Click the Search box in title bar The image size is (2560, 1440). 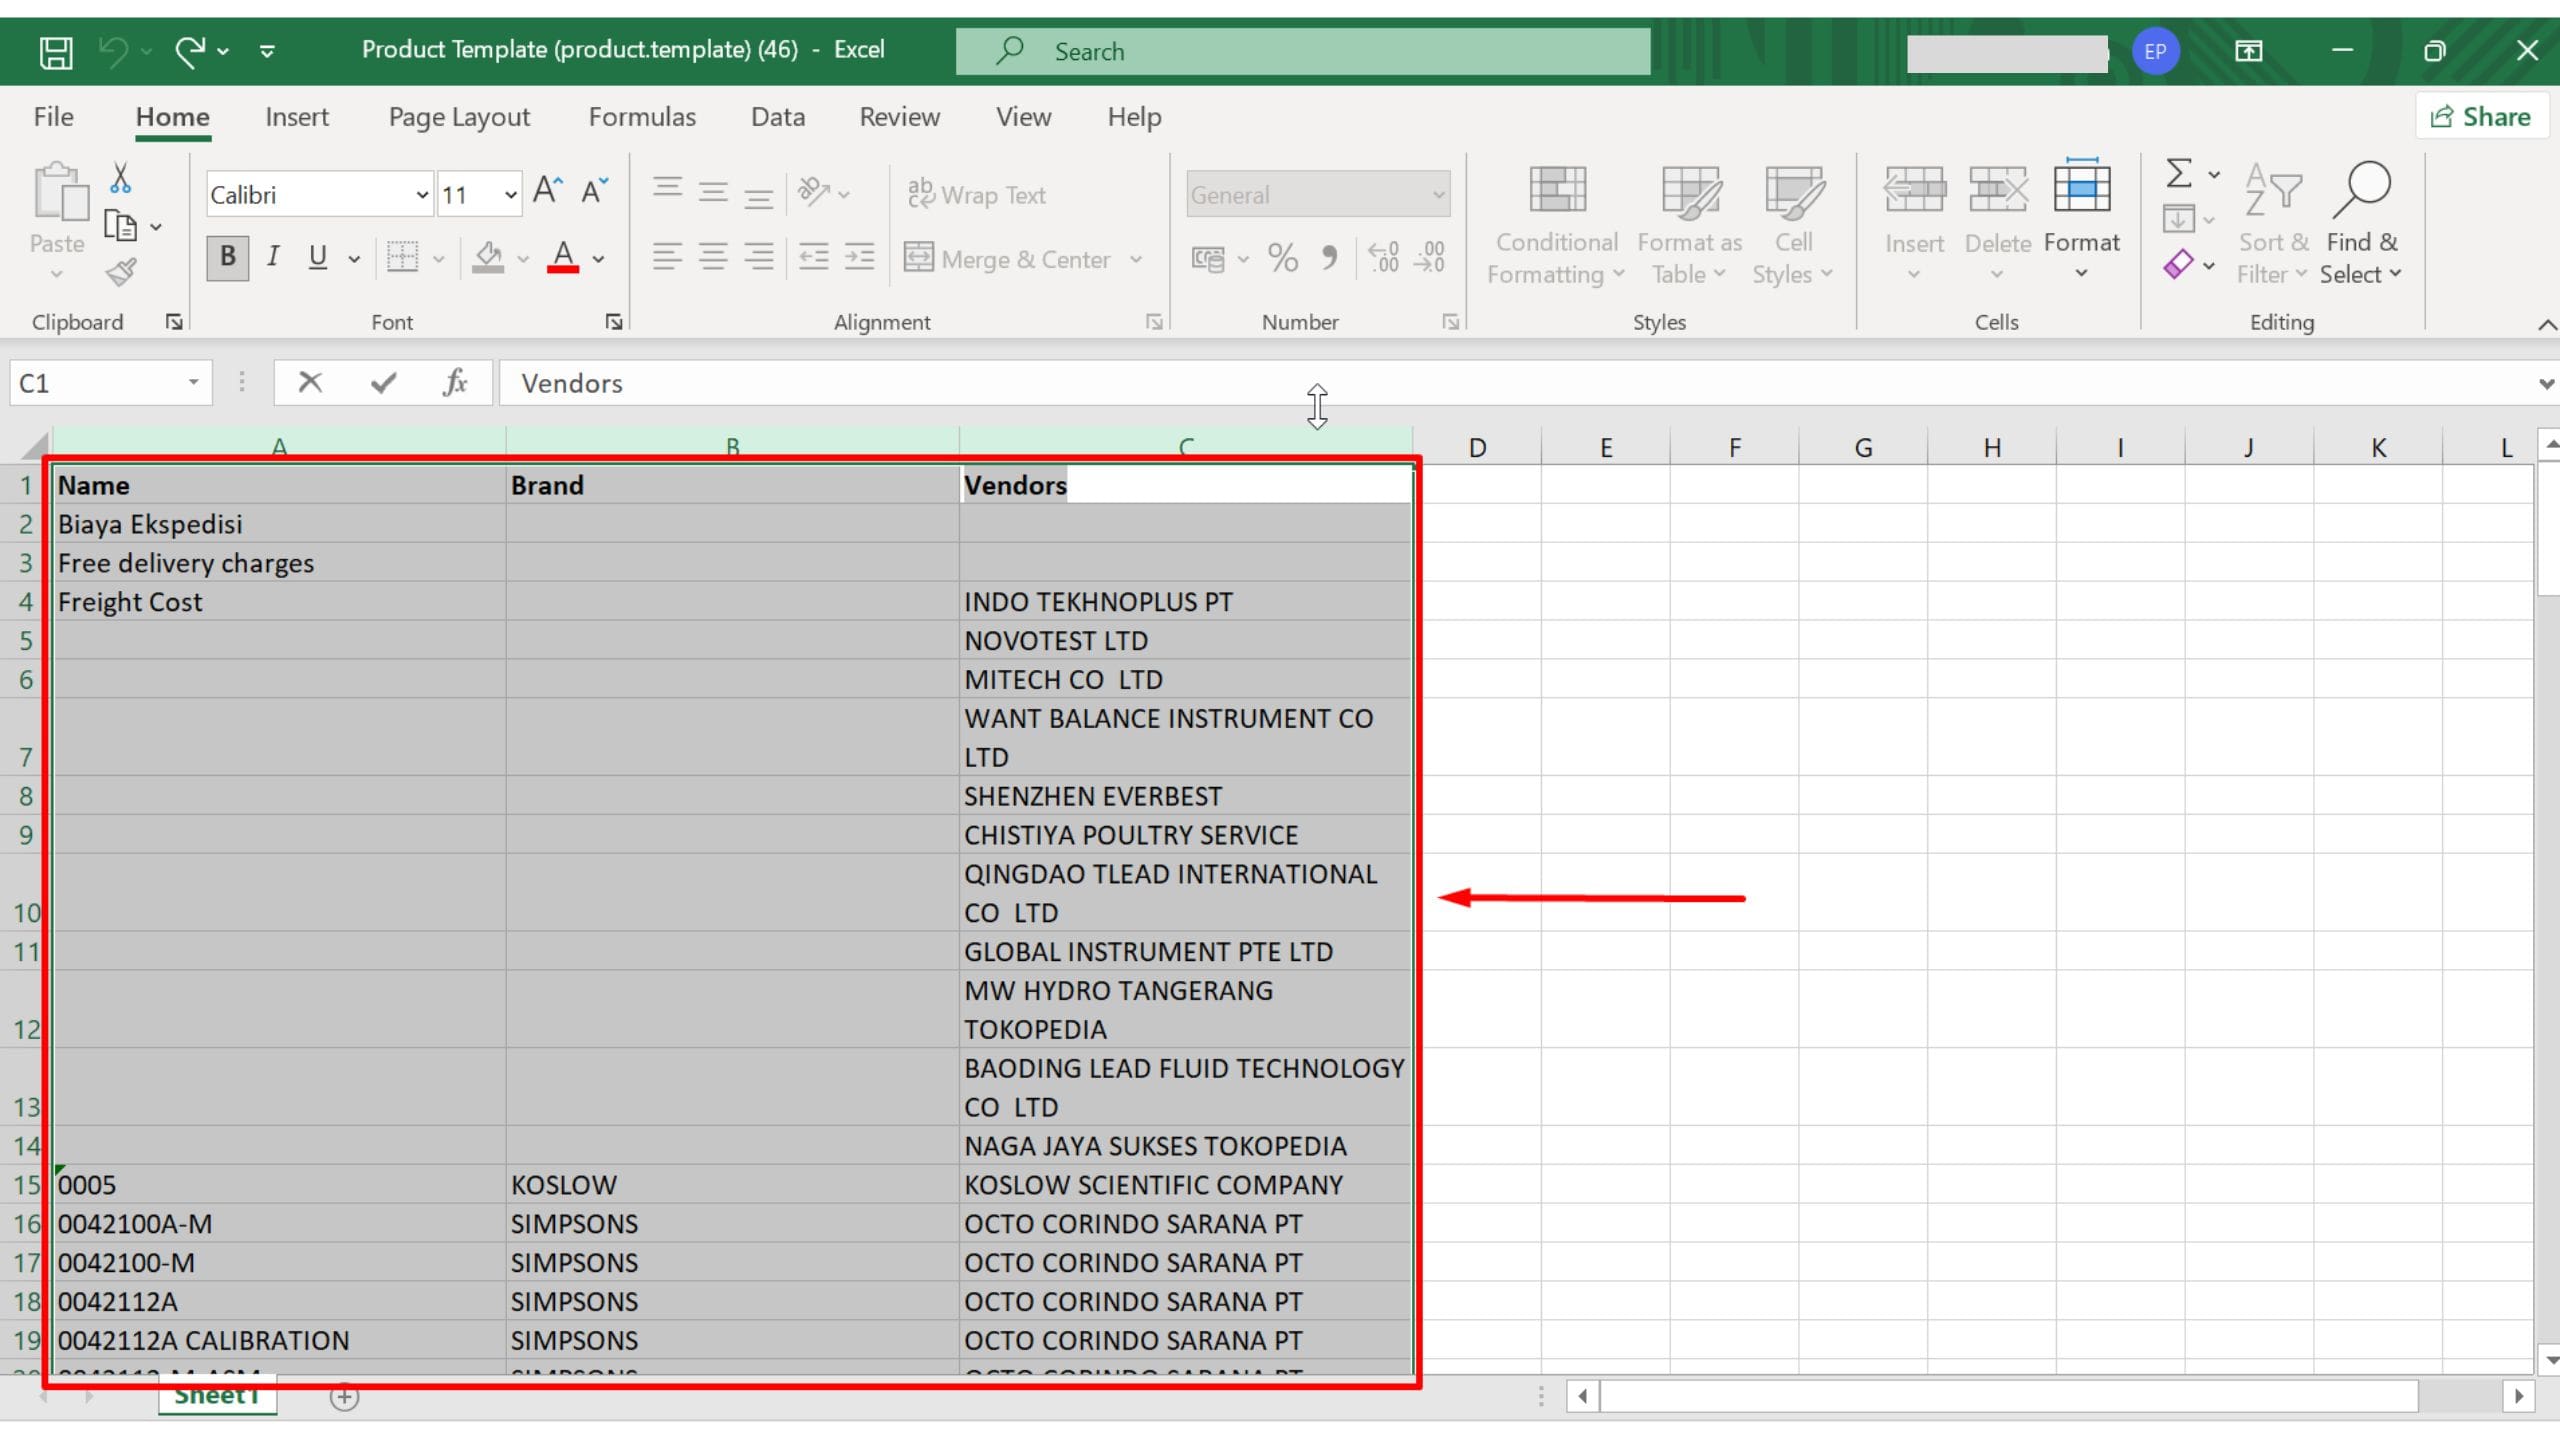point(1303,51)
